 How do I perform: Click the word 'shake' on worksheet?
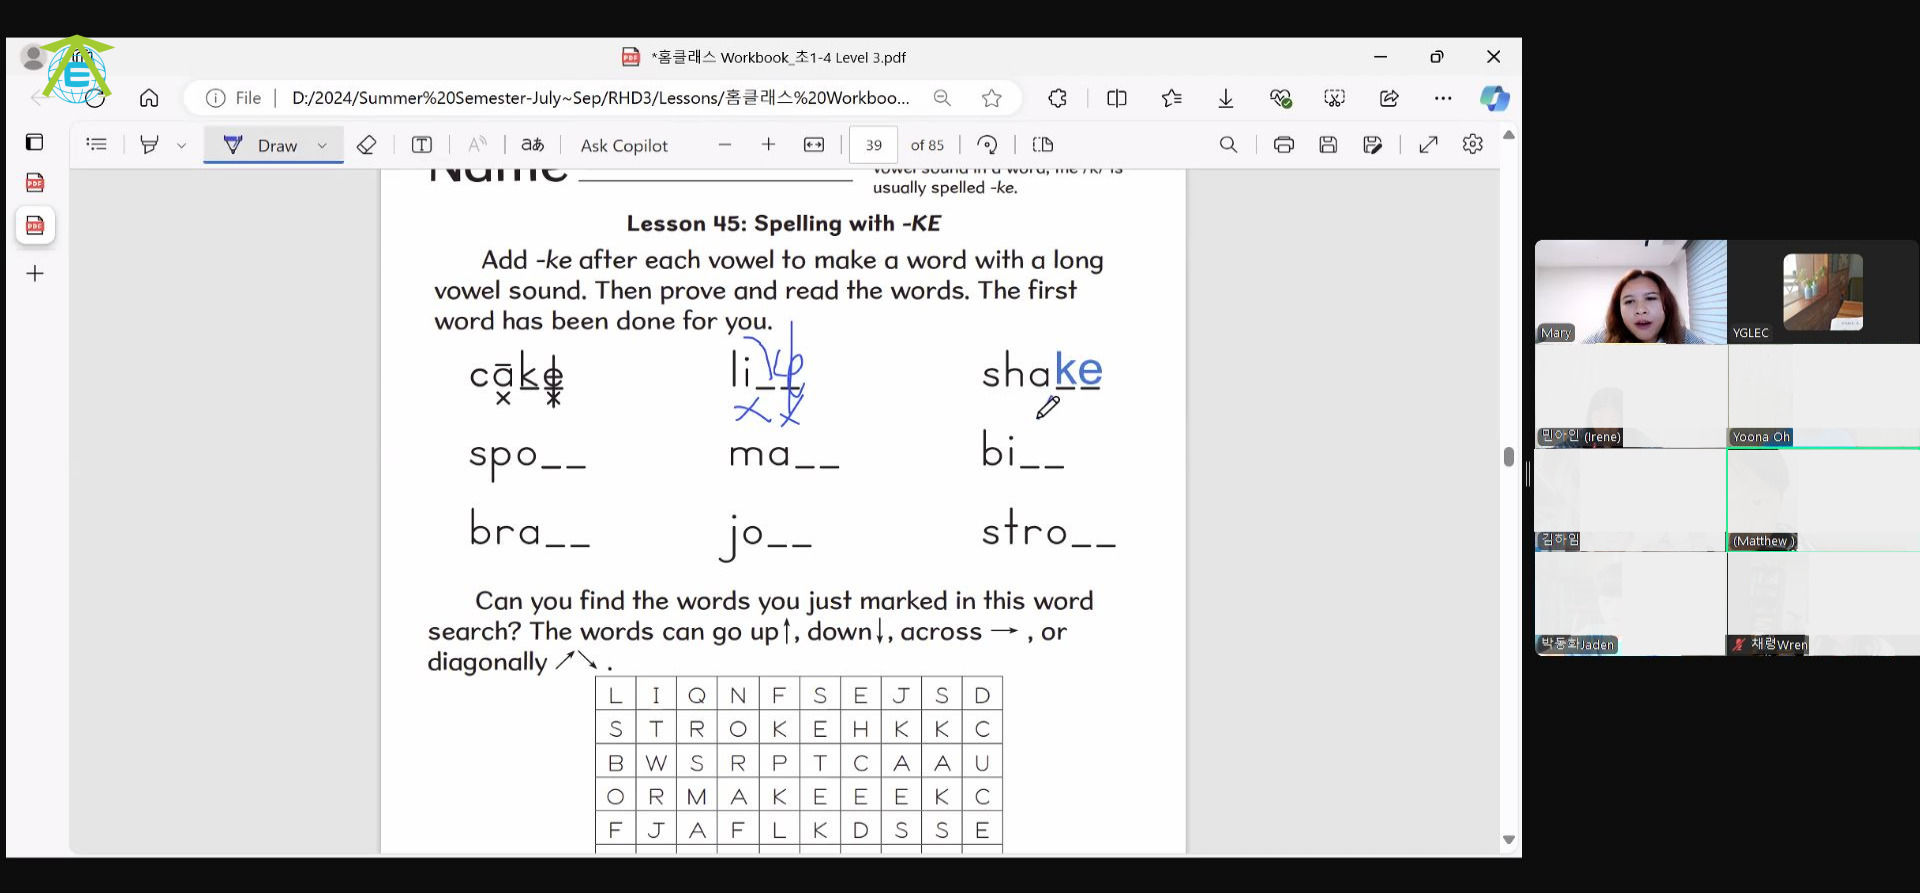1041,371
